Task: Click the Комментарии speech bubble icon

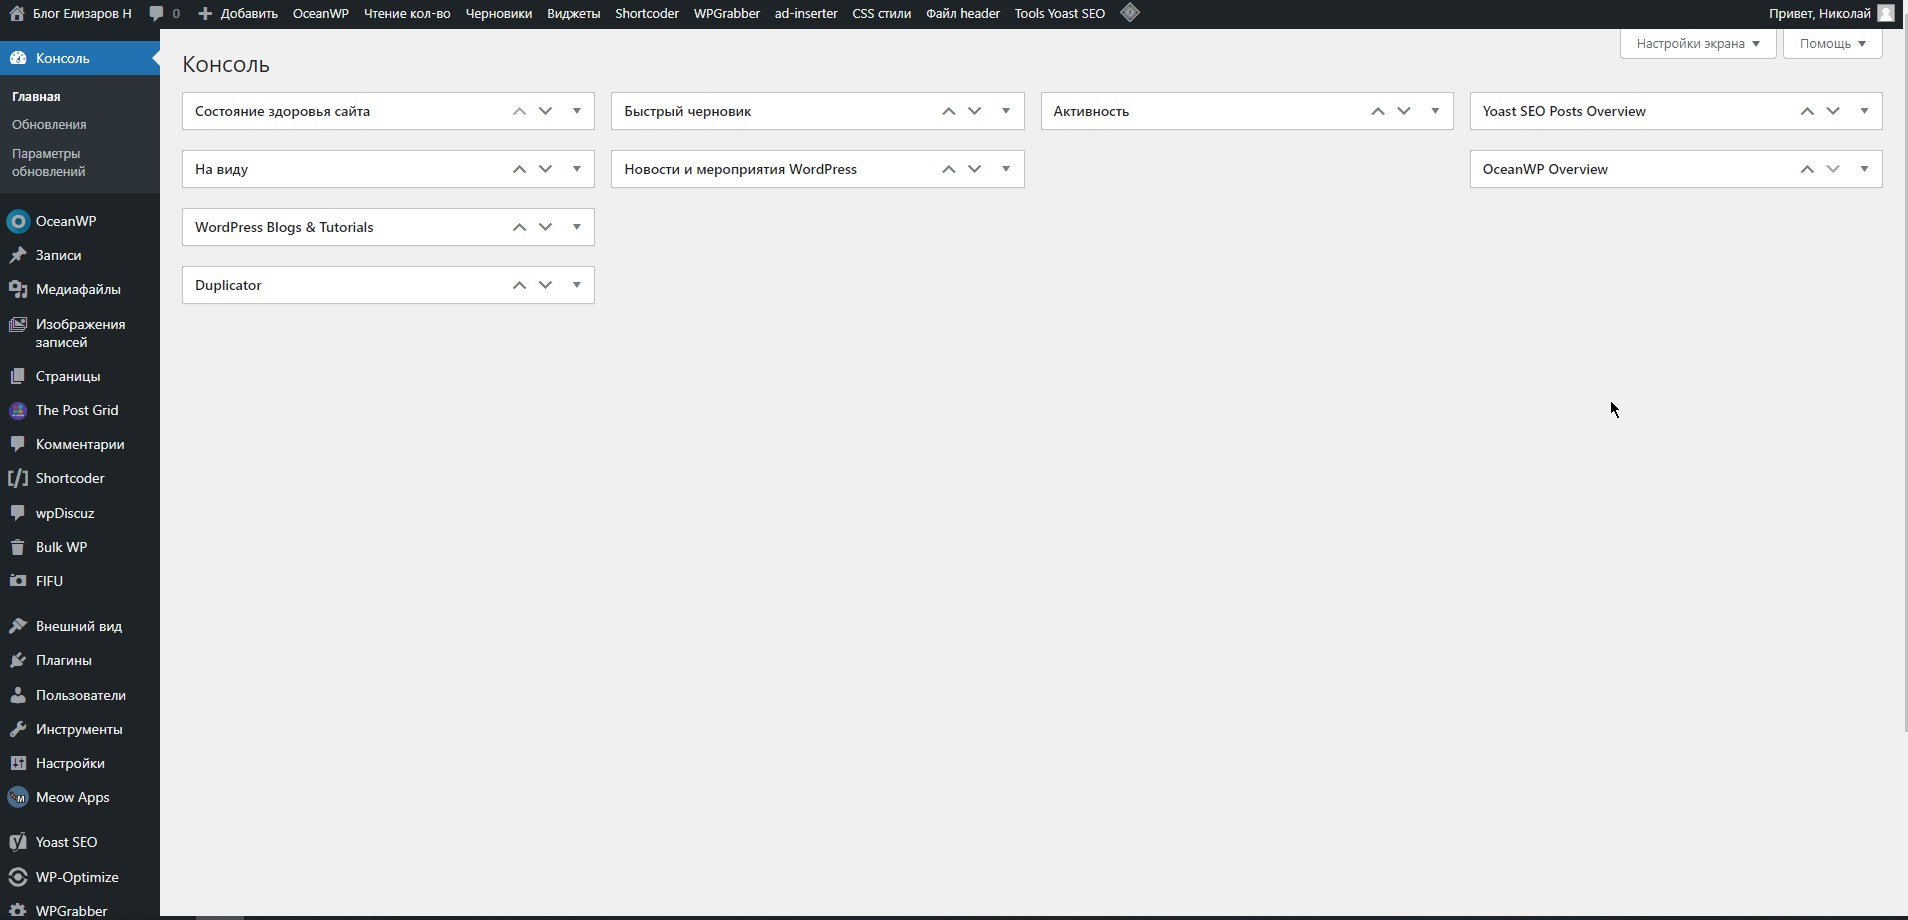Action: click(x=18, y=444)
